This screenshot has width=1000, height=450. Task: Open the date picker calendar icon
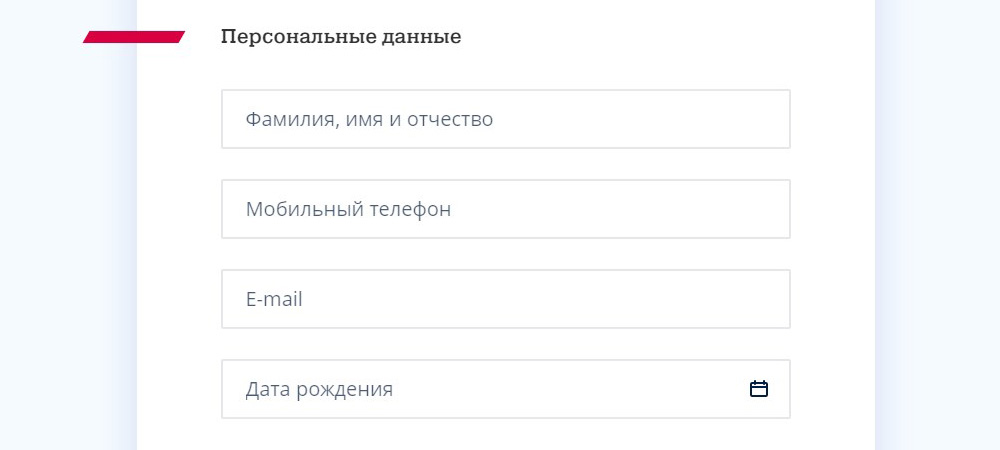(759, 389)
